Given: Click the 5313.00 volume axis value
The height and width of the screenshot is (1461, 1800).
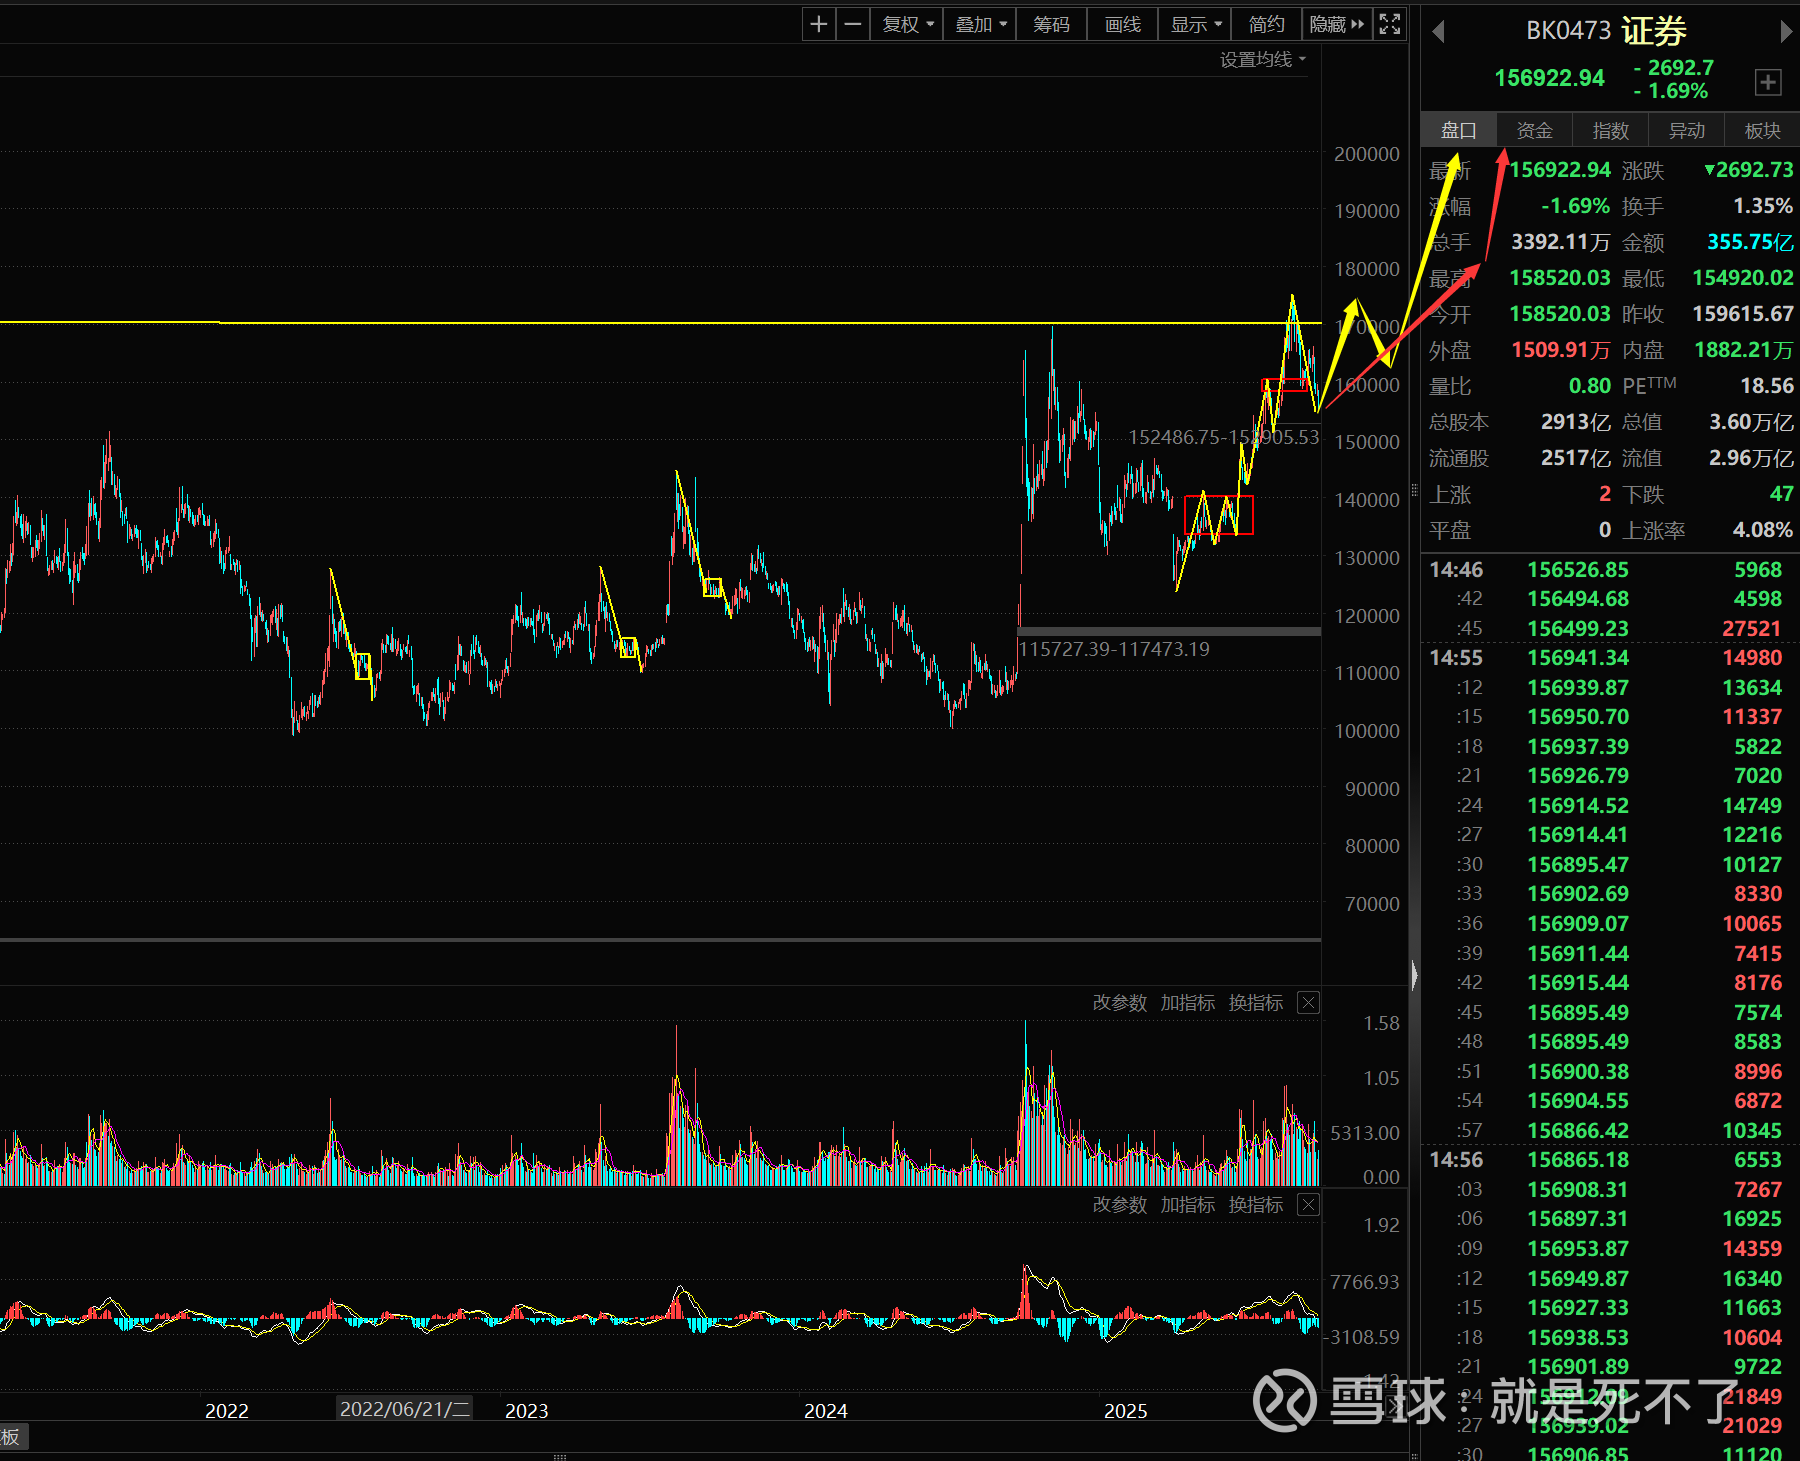Looking at the screenshot, I should click(1365, 1133).
